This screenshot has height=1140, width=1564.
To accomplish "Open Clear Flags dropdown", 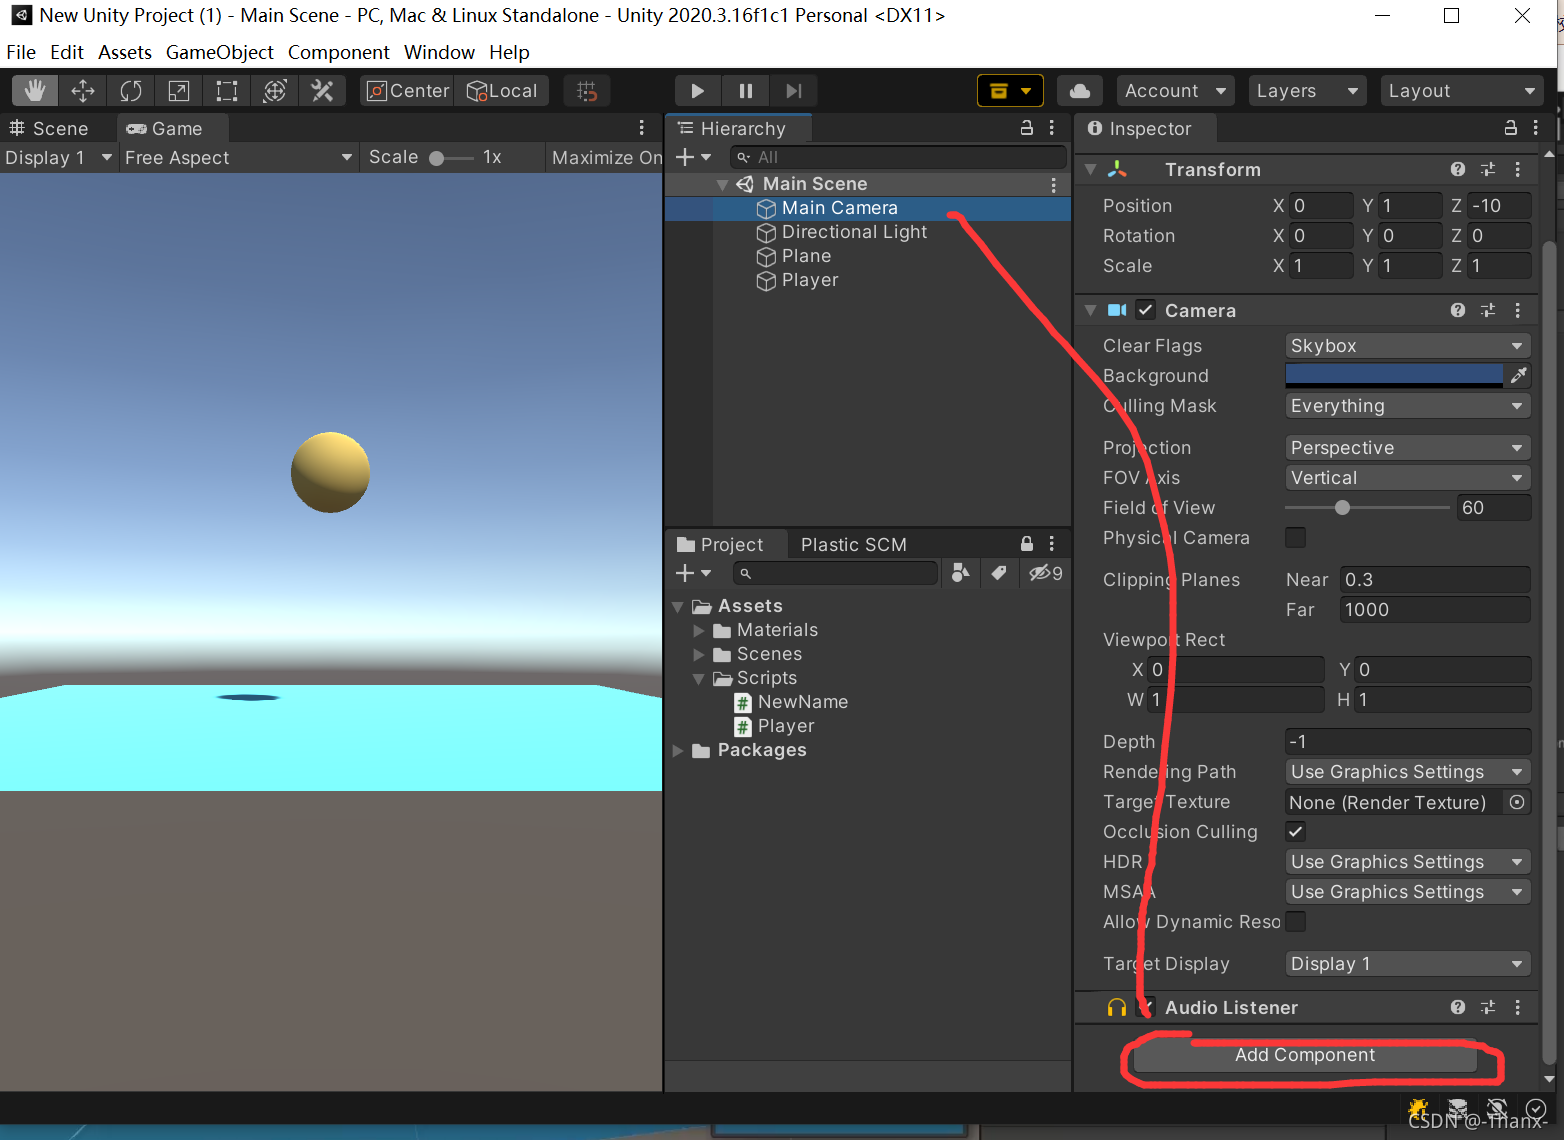I will point(1407,346).
